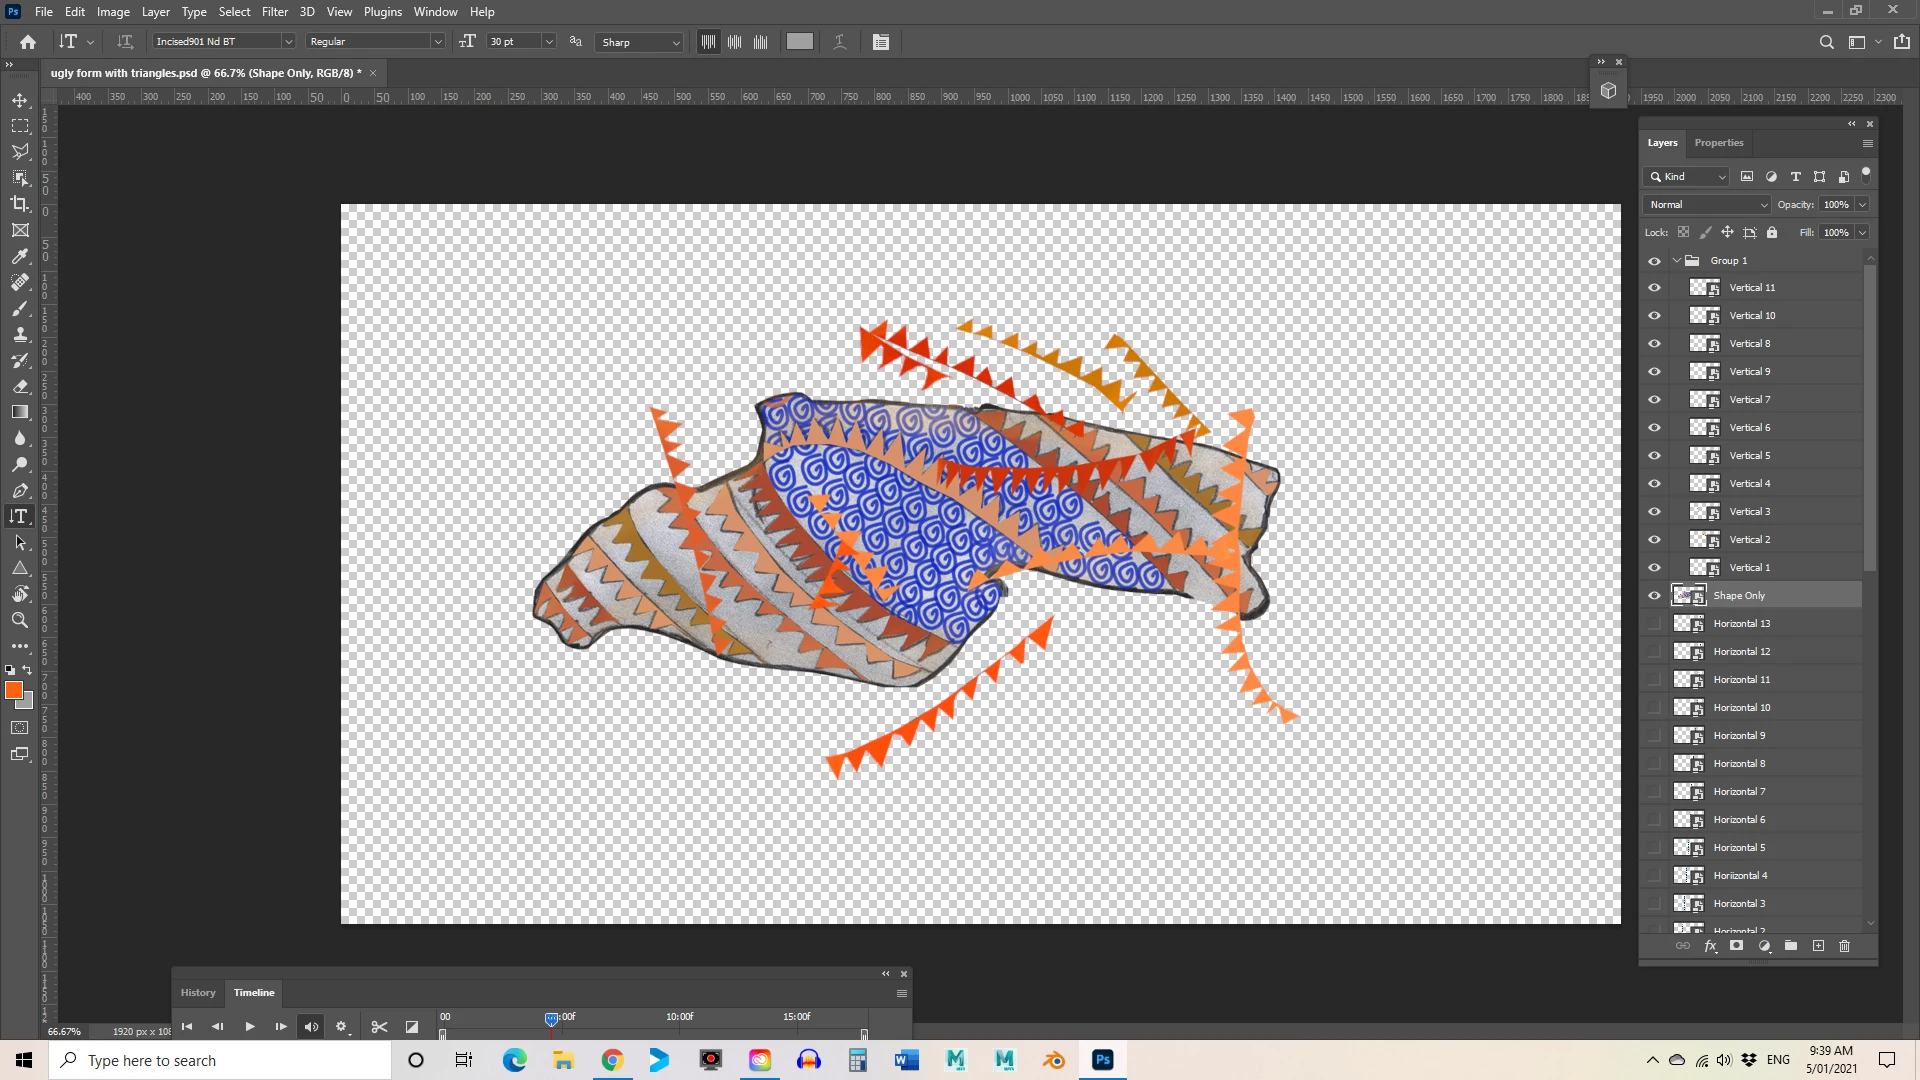
Task: Select the Move tool
Action: [x=20, y=100]
